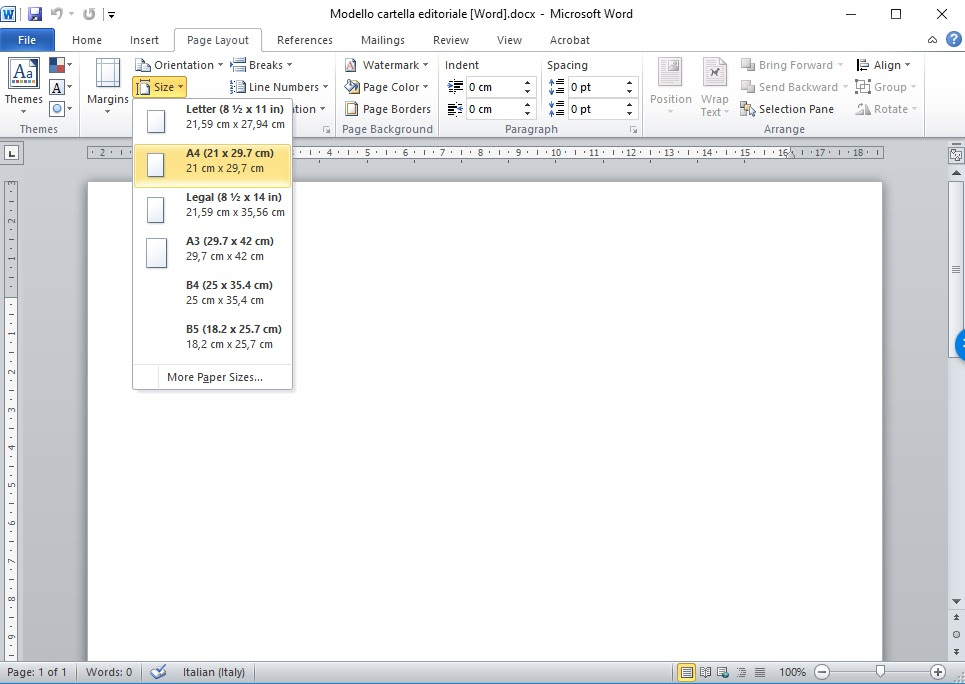This screenshot has height=684, width=965.
Task: Switch to Outline view
Action: tap(742, 672)
